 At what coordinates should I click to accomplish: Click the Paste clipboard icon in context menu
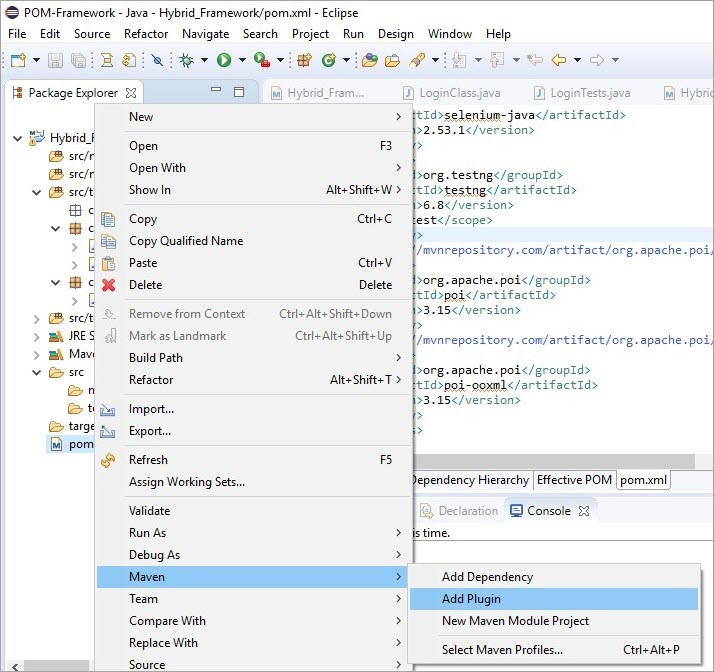108,263
